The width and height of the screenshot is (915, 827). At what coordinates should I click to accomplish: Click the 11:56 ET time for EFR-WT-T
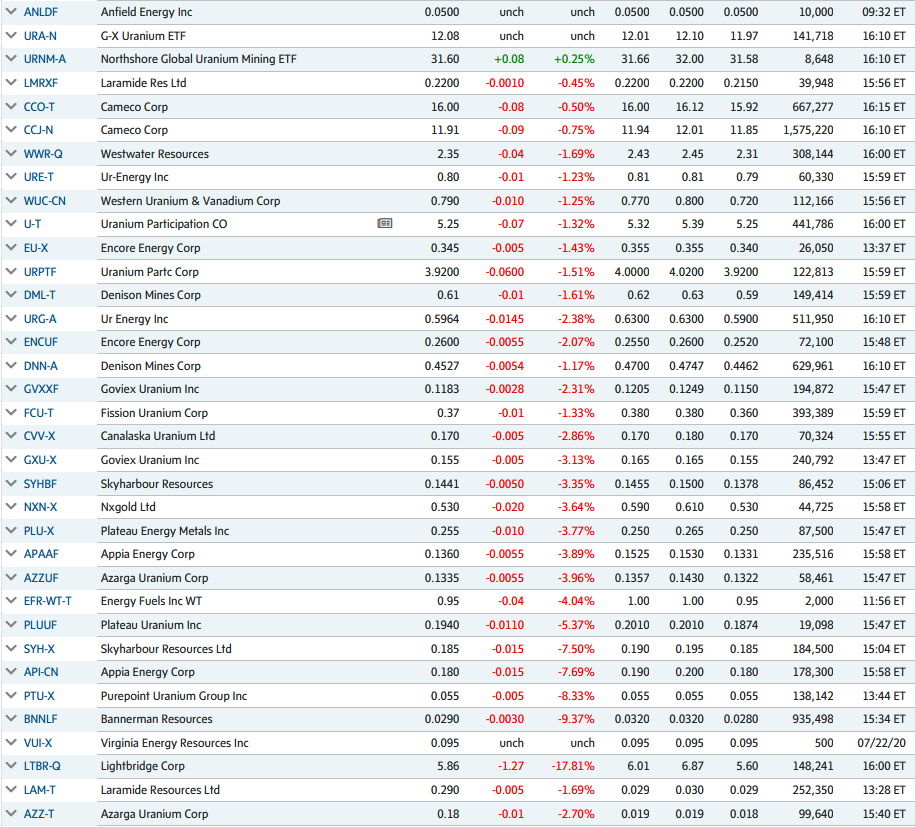[x=883, y=601]
